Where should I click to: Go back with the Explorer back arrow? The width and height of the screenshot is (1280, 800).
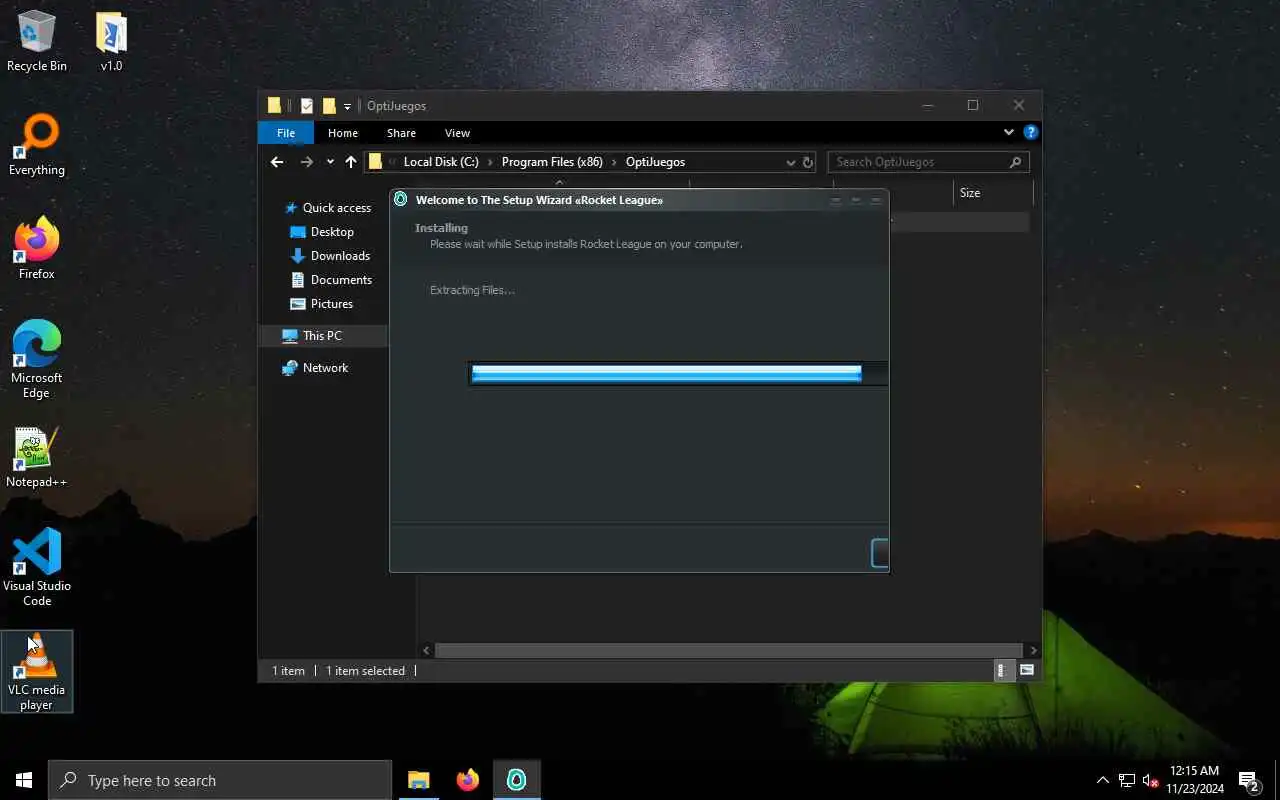pyautogui.click(x=277, y=162)
